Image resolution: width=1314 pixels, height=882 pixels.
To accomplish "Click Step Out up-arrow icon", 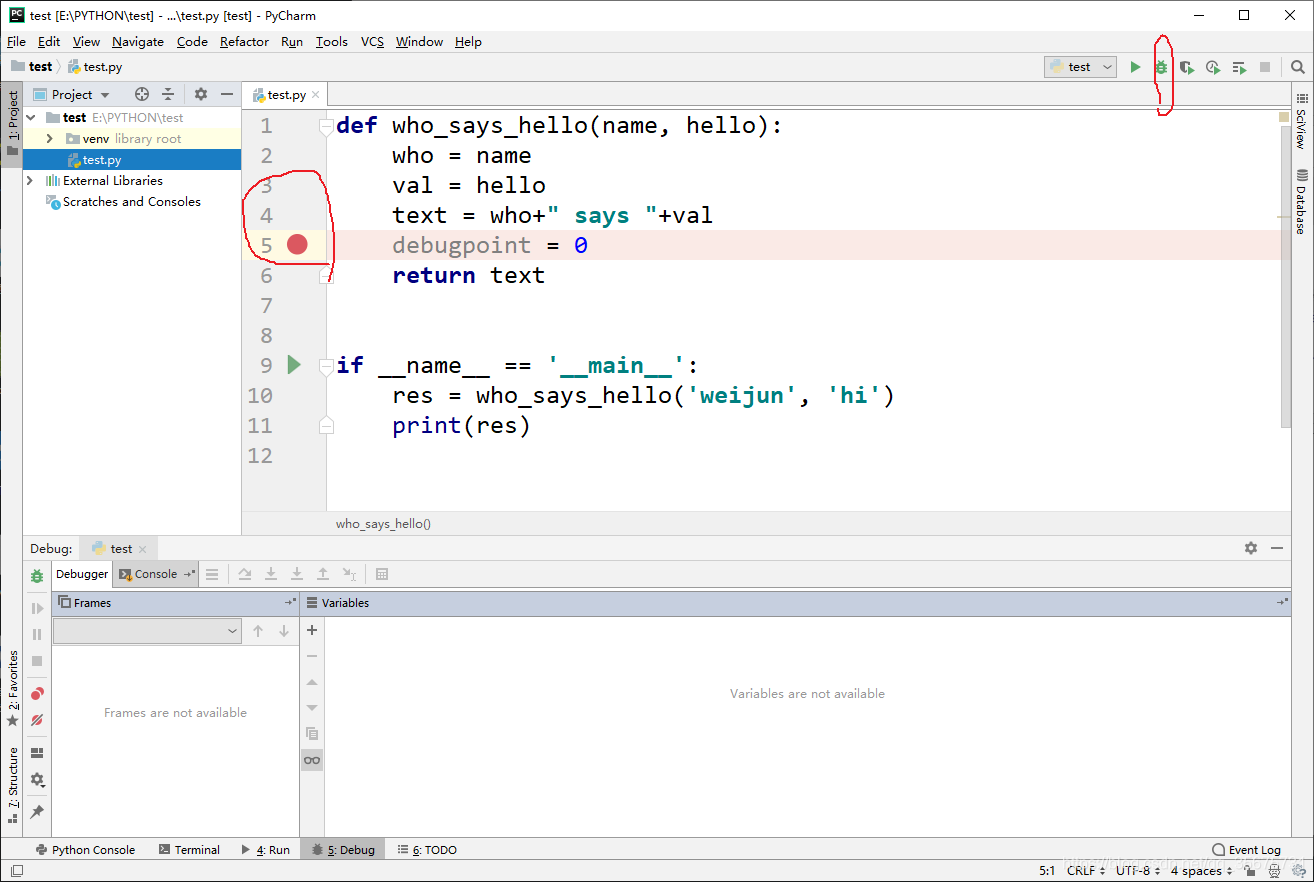I will click(x=323, y=574).
